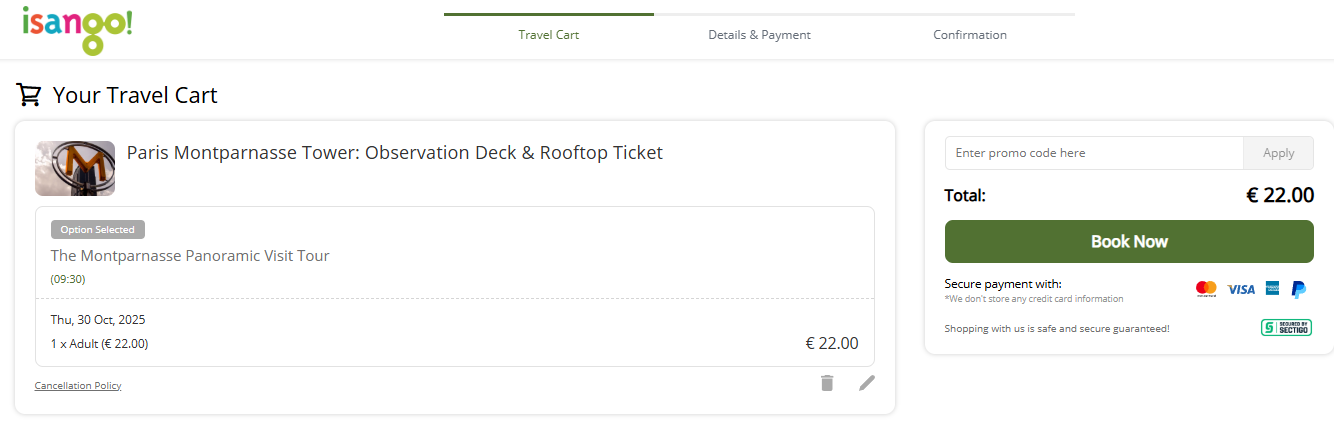Go to Details & Payment step
The image size is (1334, 435).
[x=759, y=35]
